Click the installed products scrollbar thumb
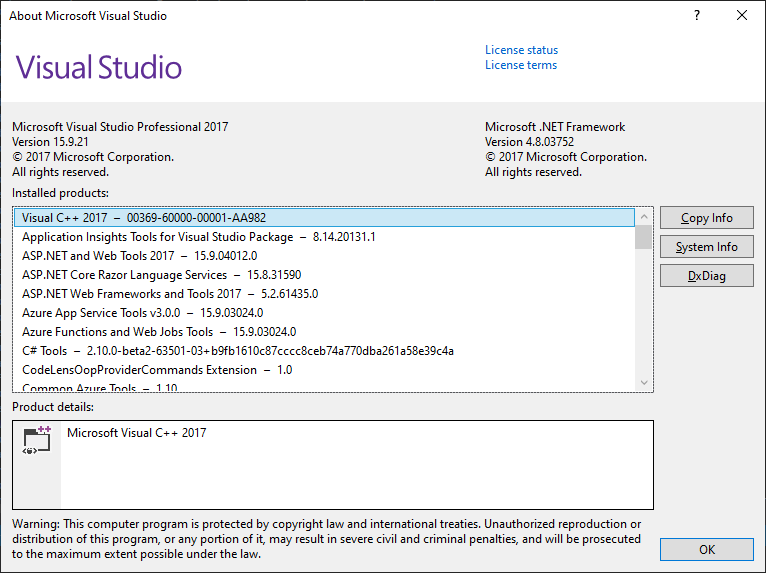This screenshot has width=766, height=573. 644,237
